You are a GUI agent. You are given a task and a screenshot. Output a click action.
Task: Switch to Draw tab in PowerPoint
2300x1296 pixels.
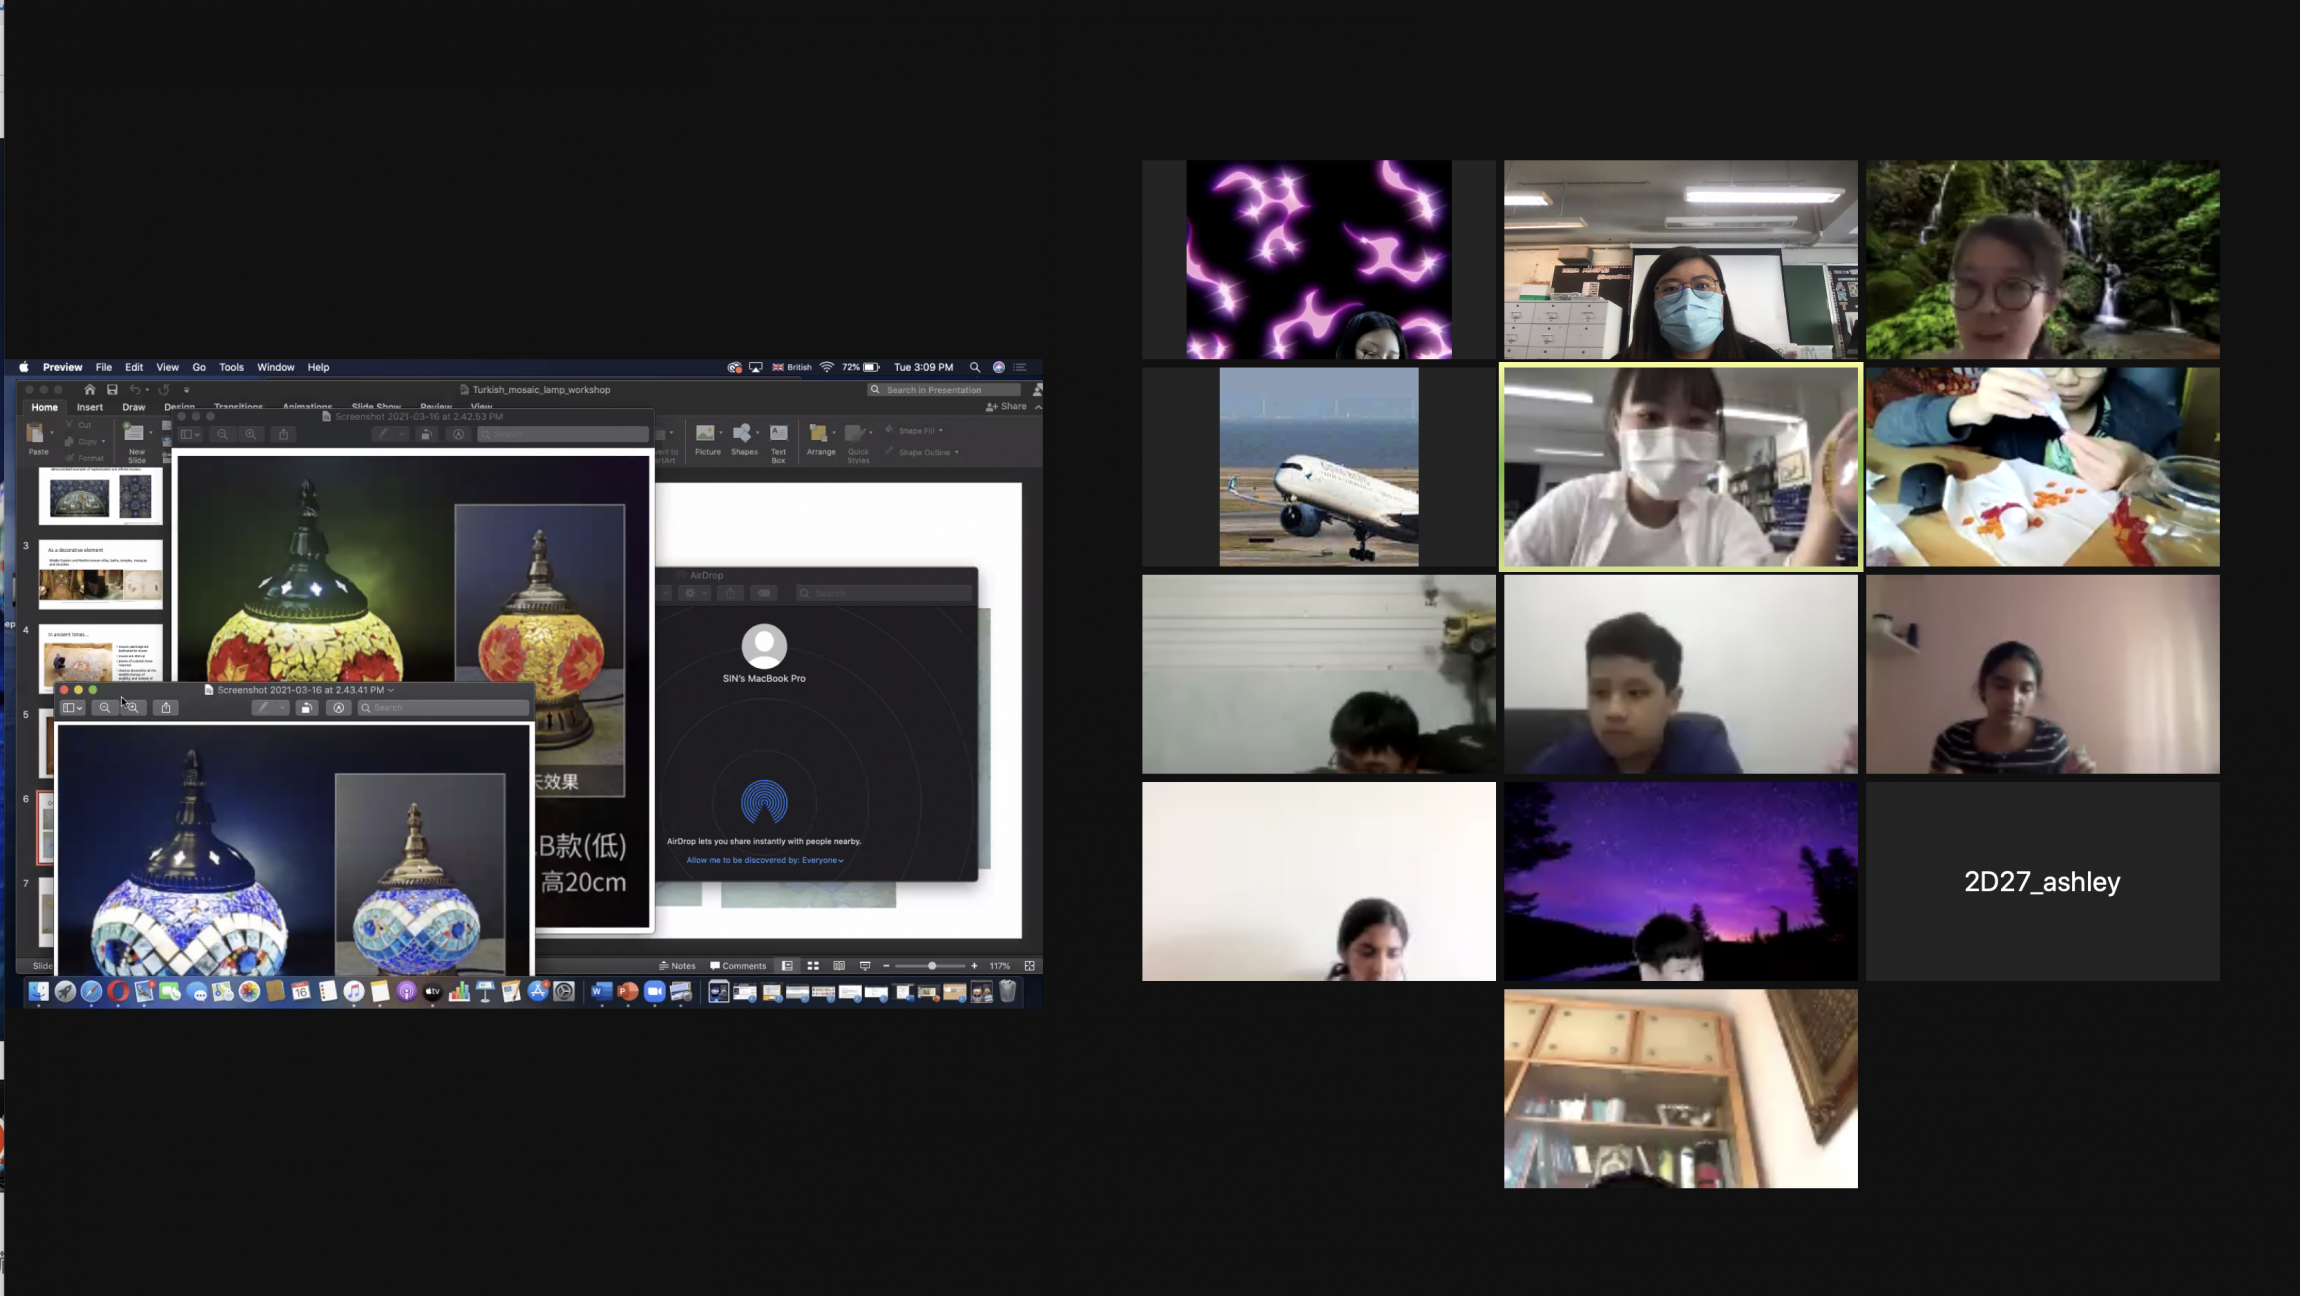134,407
